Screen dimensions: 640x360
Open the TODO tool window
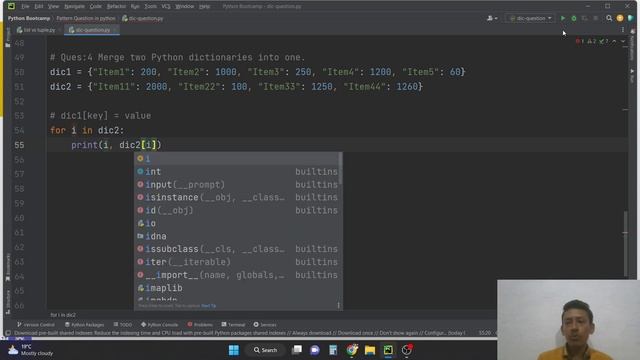tap(123, 324)
